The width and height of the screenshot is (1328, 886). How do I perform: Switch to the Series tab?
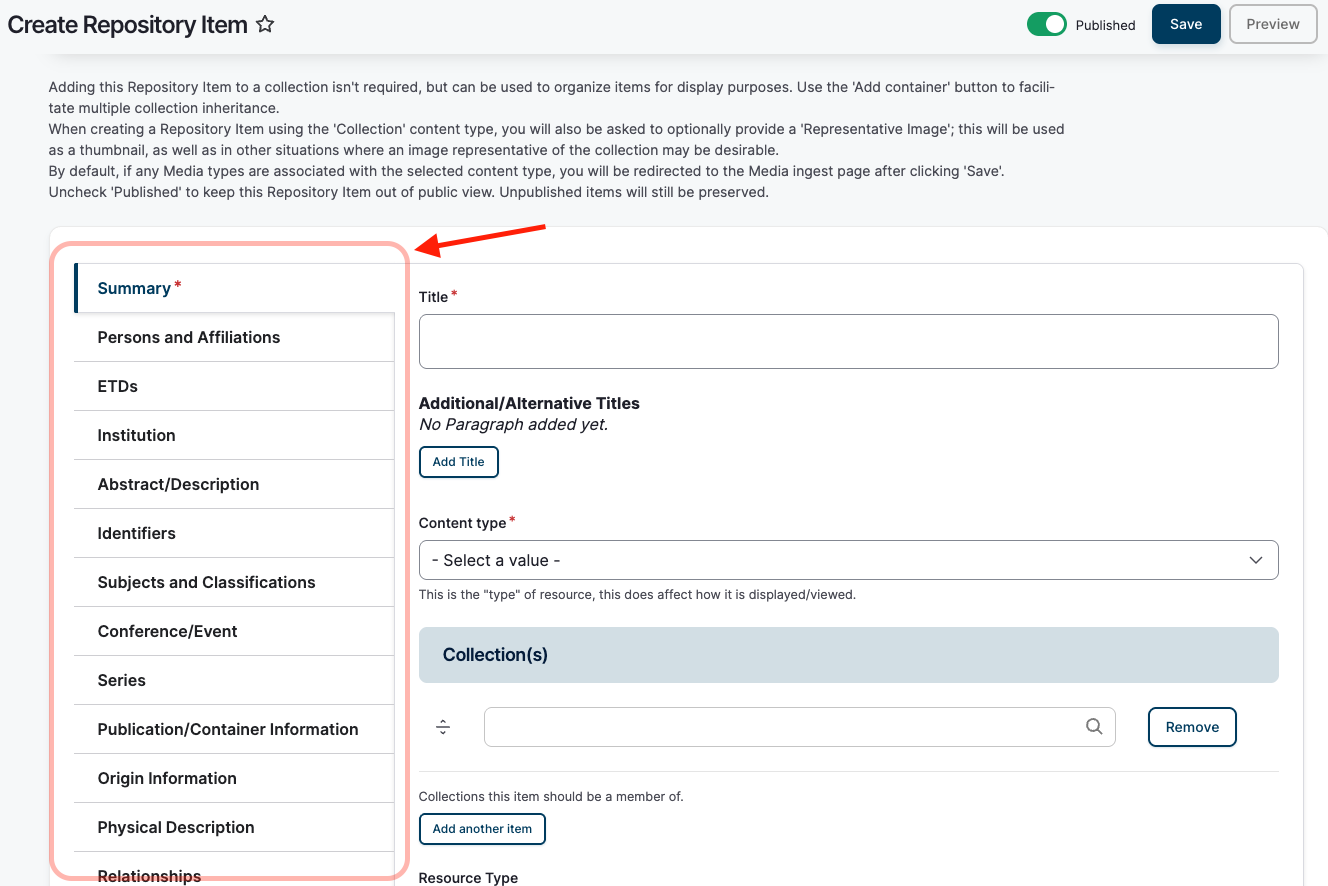click(235, 680)
